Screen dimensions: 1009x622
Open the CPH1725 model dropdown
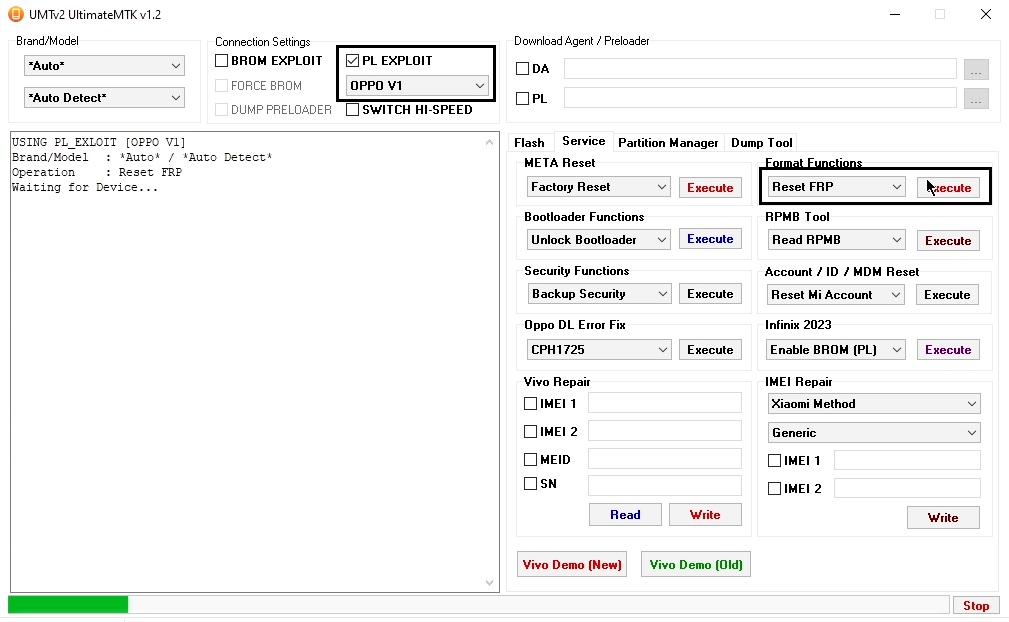(598, 350)
